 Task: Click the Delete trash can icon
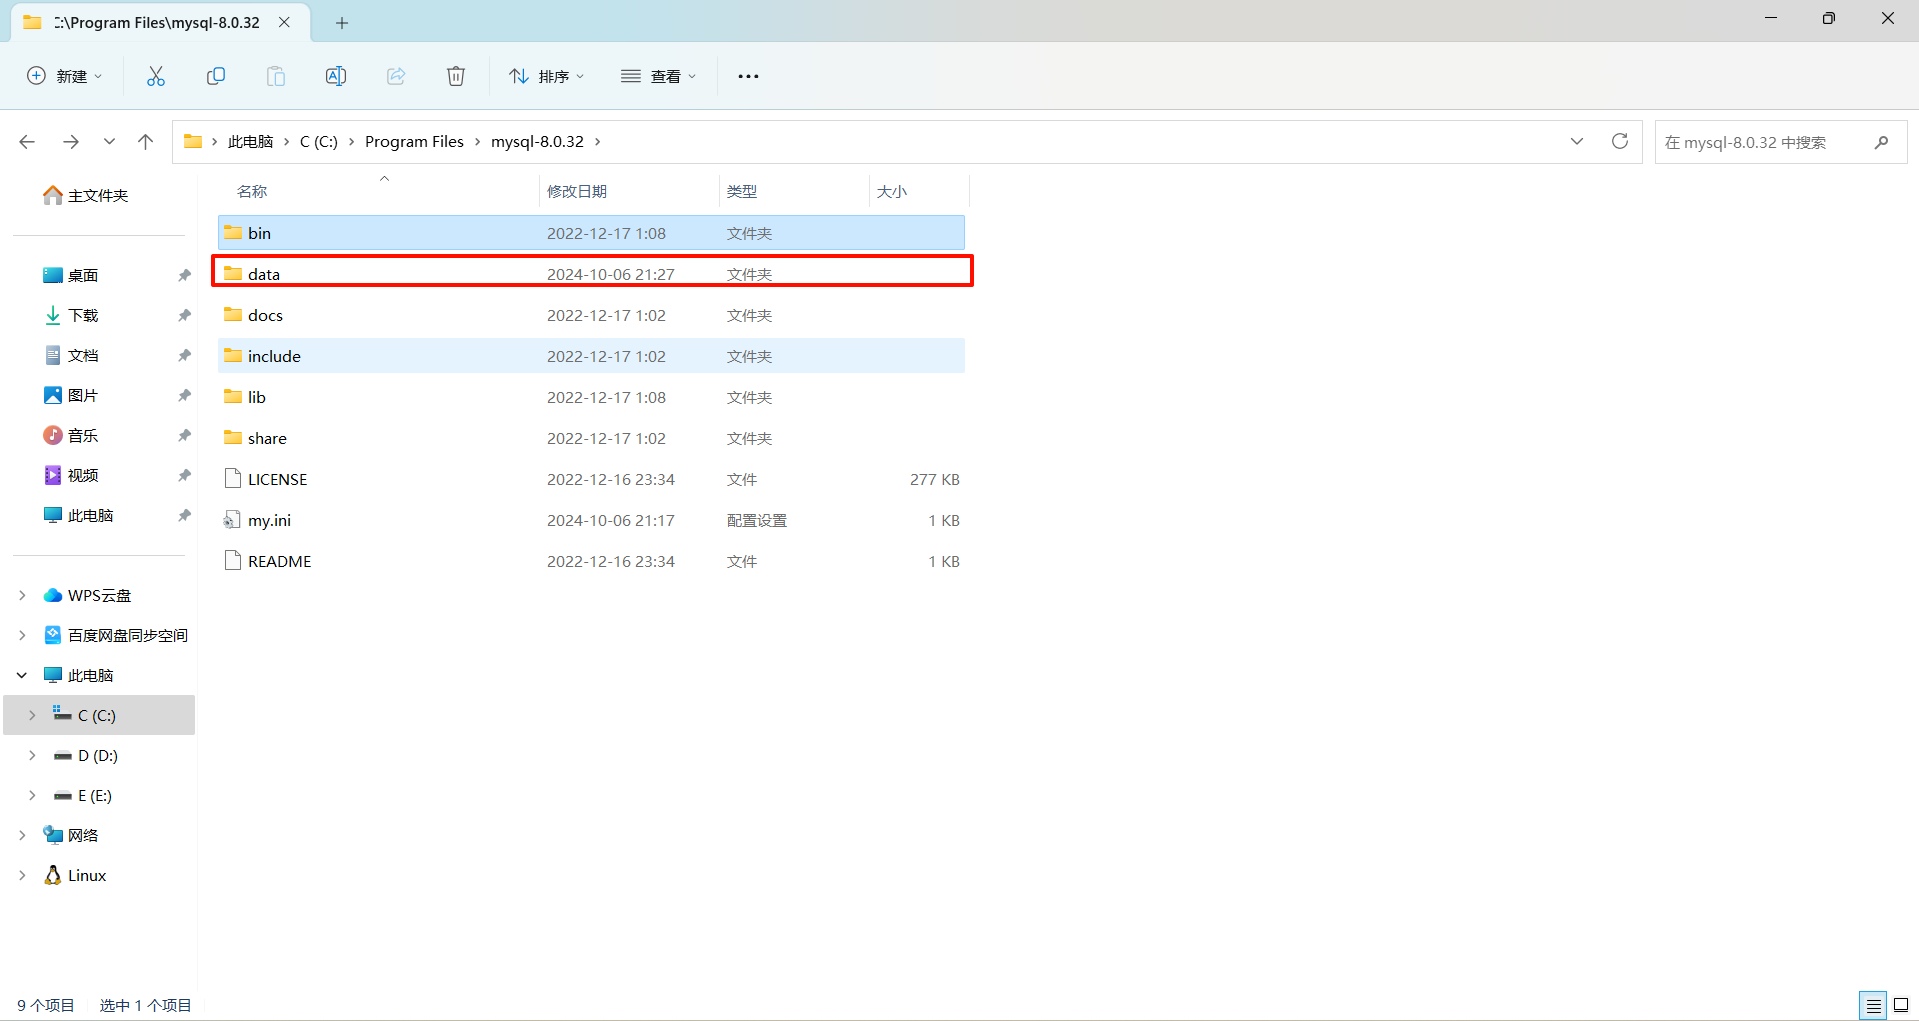pos(456,76)
